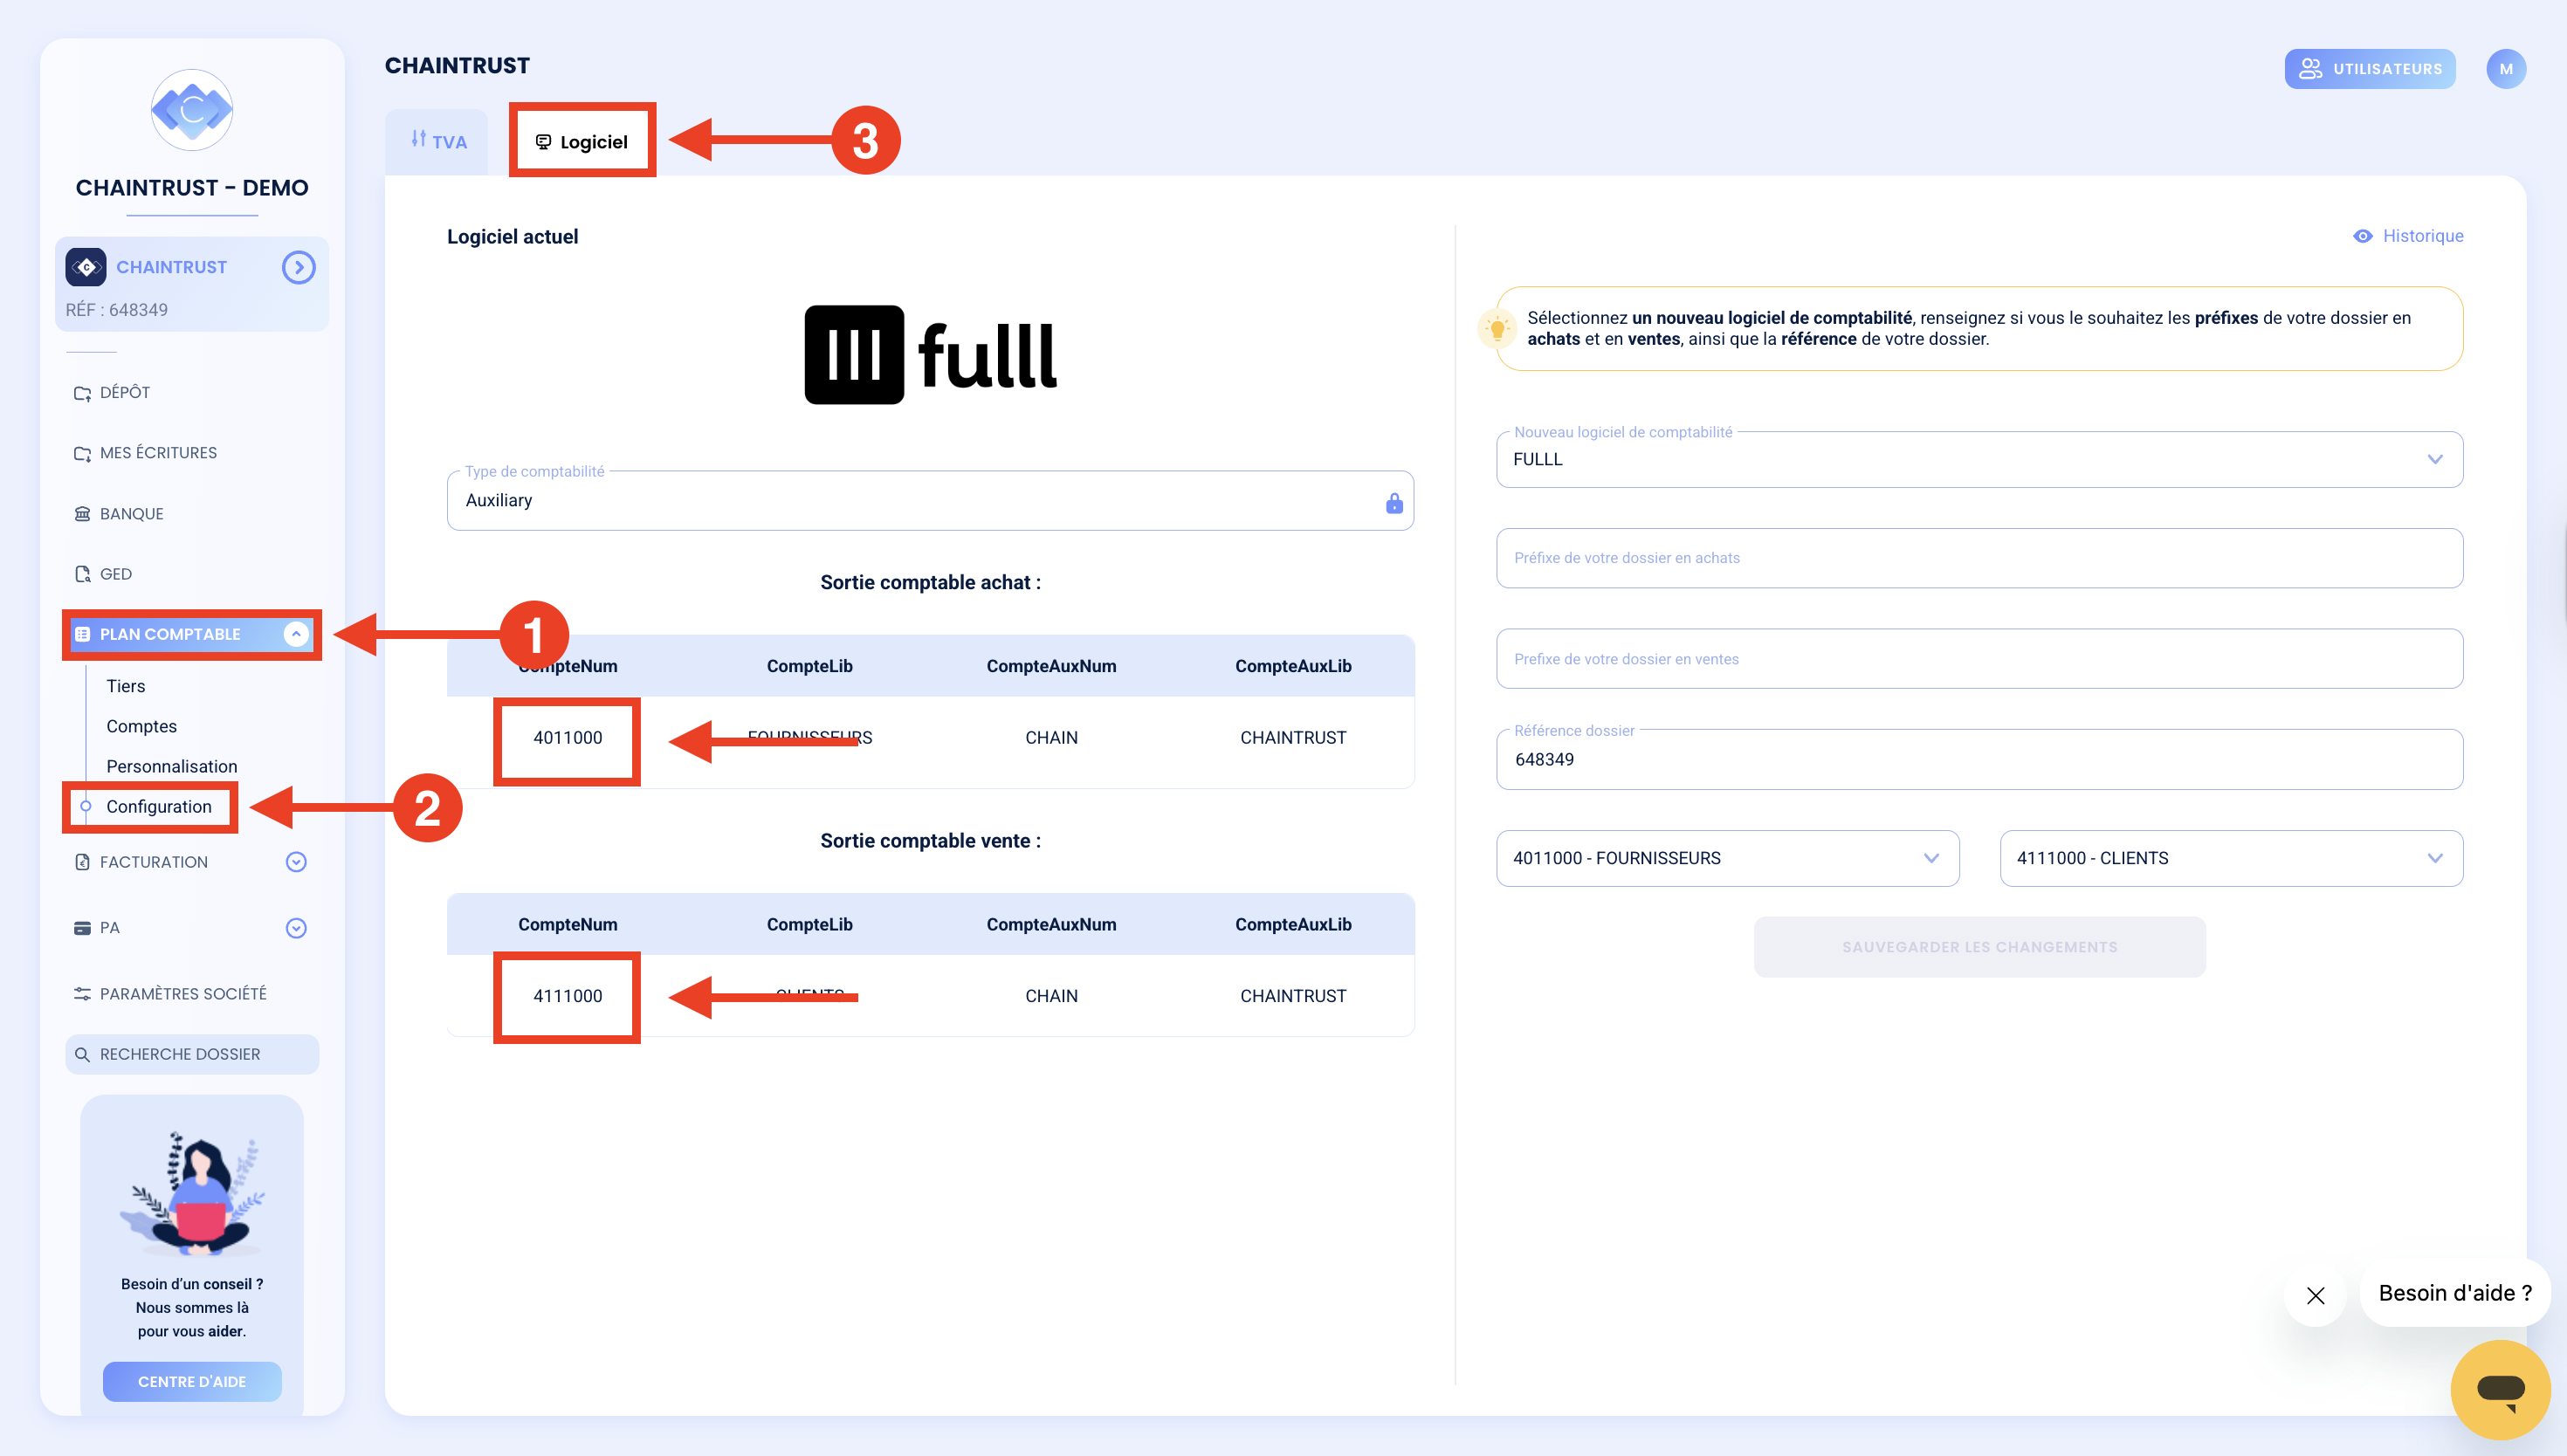Click the PA card icon
This screenshot has height=1456, width=2567.
82,927
